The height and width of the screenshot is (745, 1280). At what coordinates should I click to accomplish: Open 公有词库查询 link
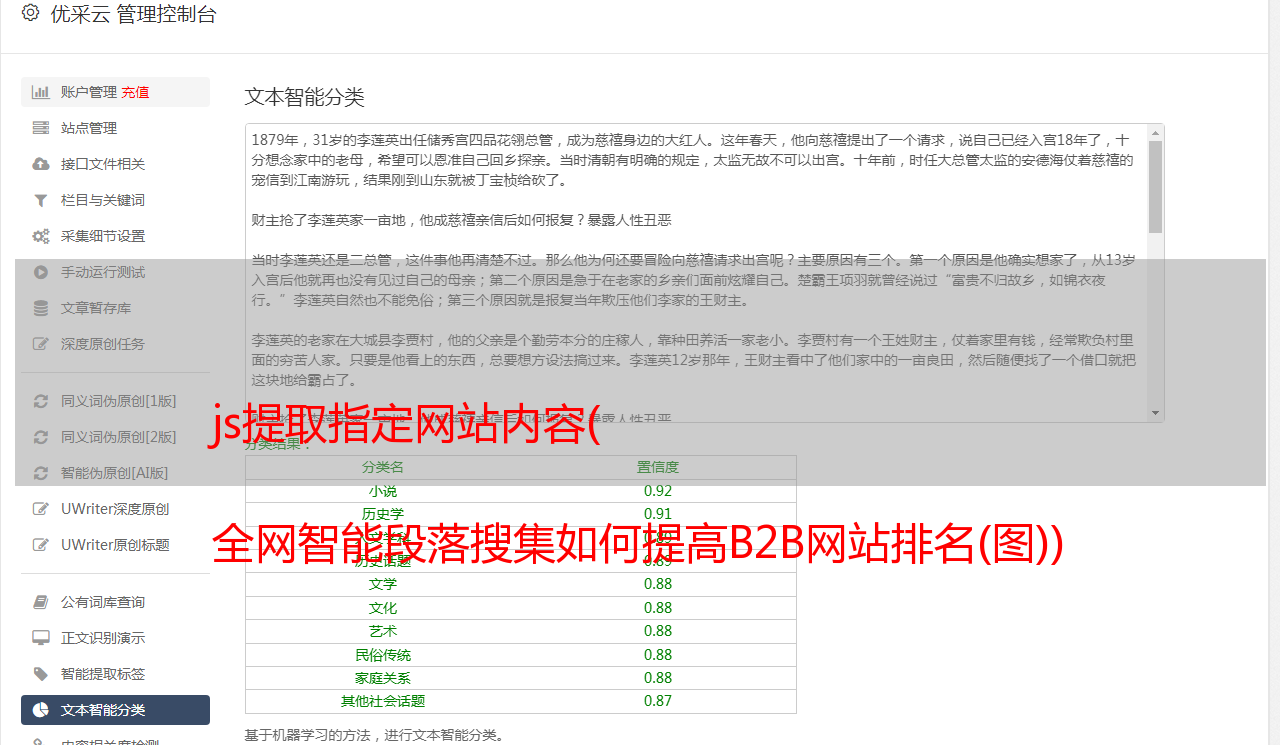point(103,602)
